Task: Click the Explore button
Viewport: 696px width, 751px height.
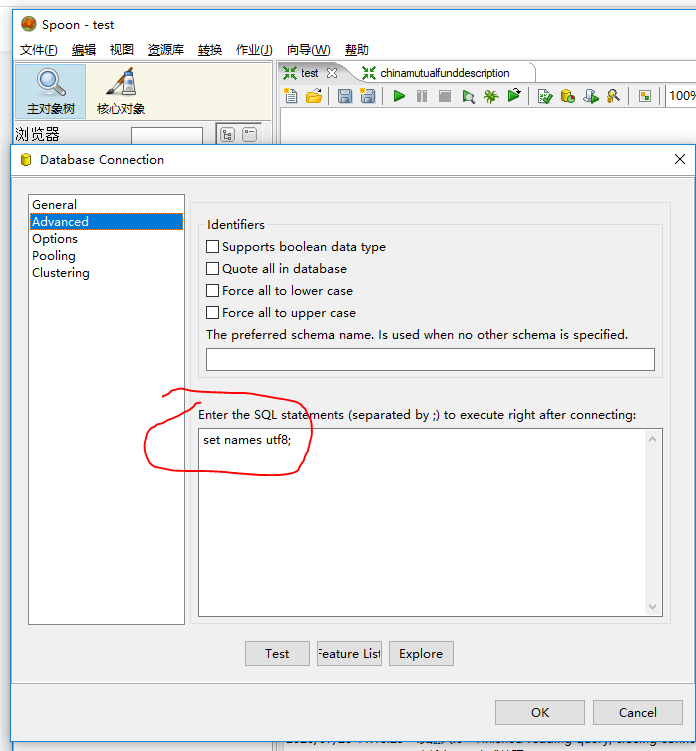Action: tap(421, 653)
